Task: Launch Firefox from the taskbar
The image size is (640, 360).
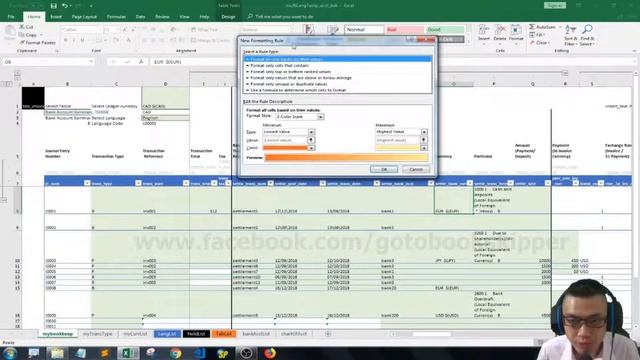Action: pyautogui.click(x=269, y=353)
